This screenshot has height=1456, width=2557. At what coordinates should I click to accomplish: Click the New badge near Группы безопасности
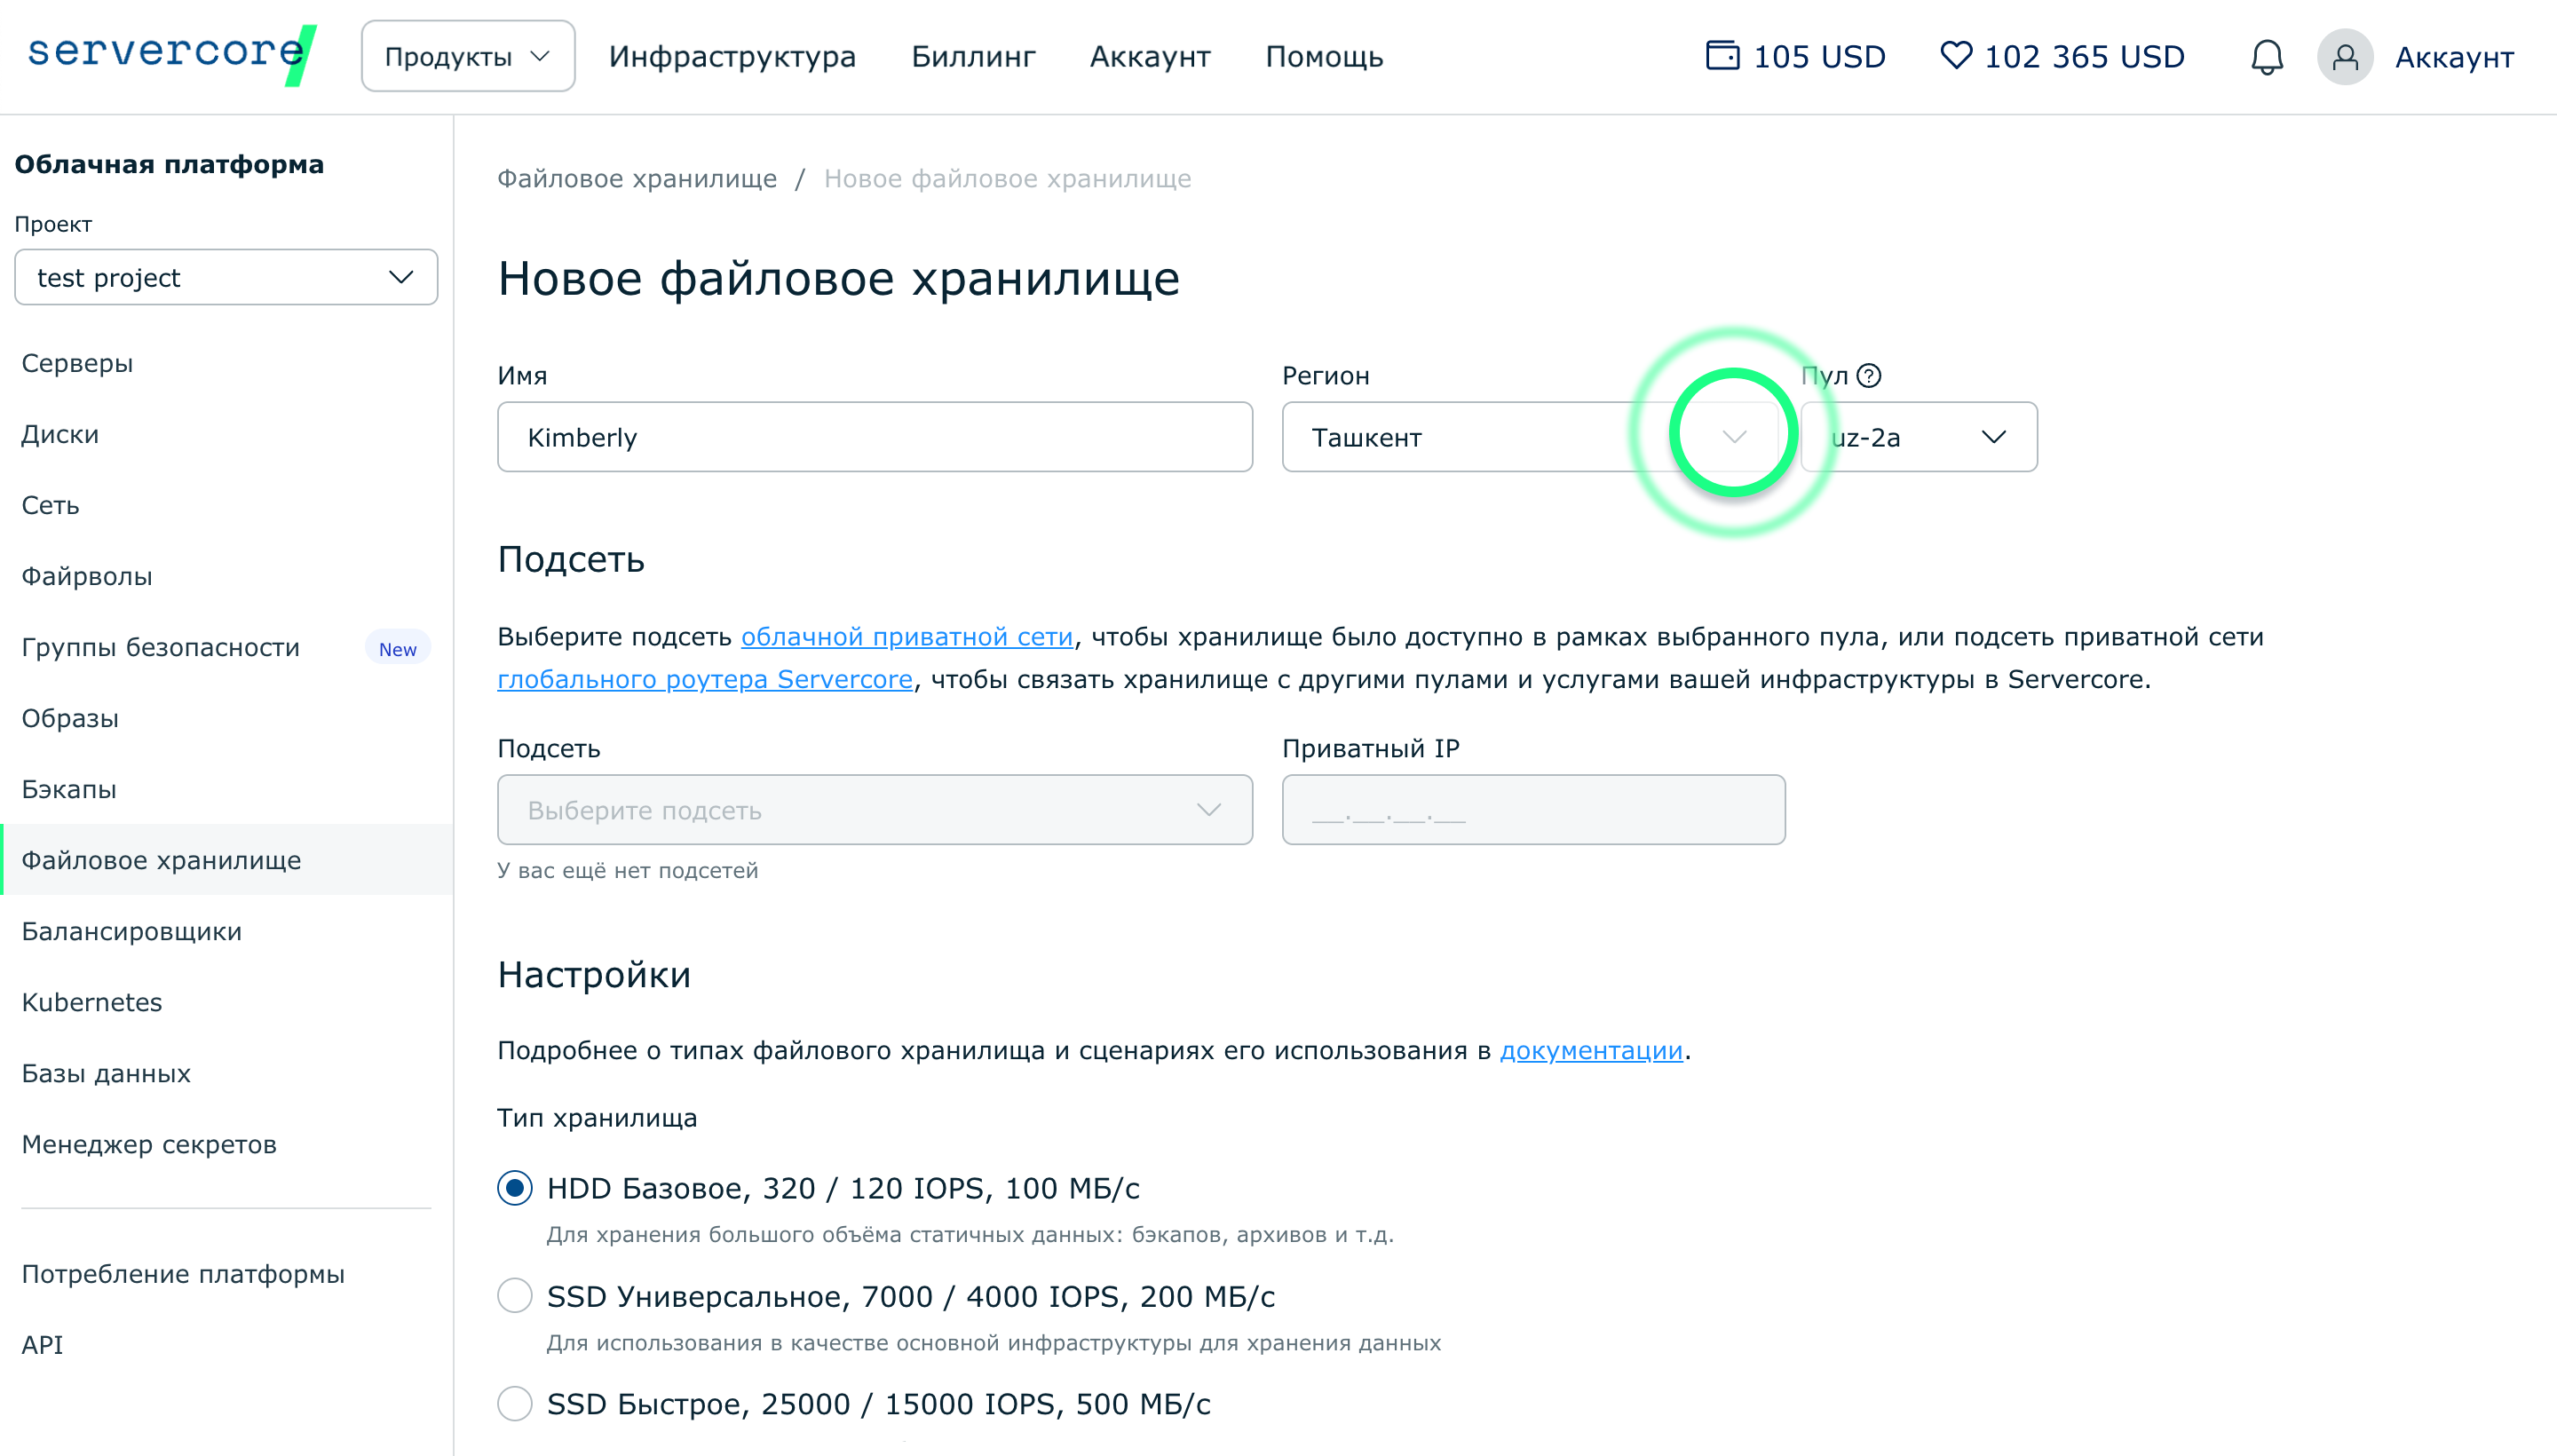click(x=397, y=649)
